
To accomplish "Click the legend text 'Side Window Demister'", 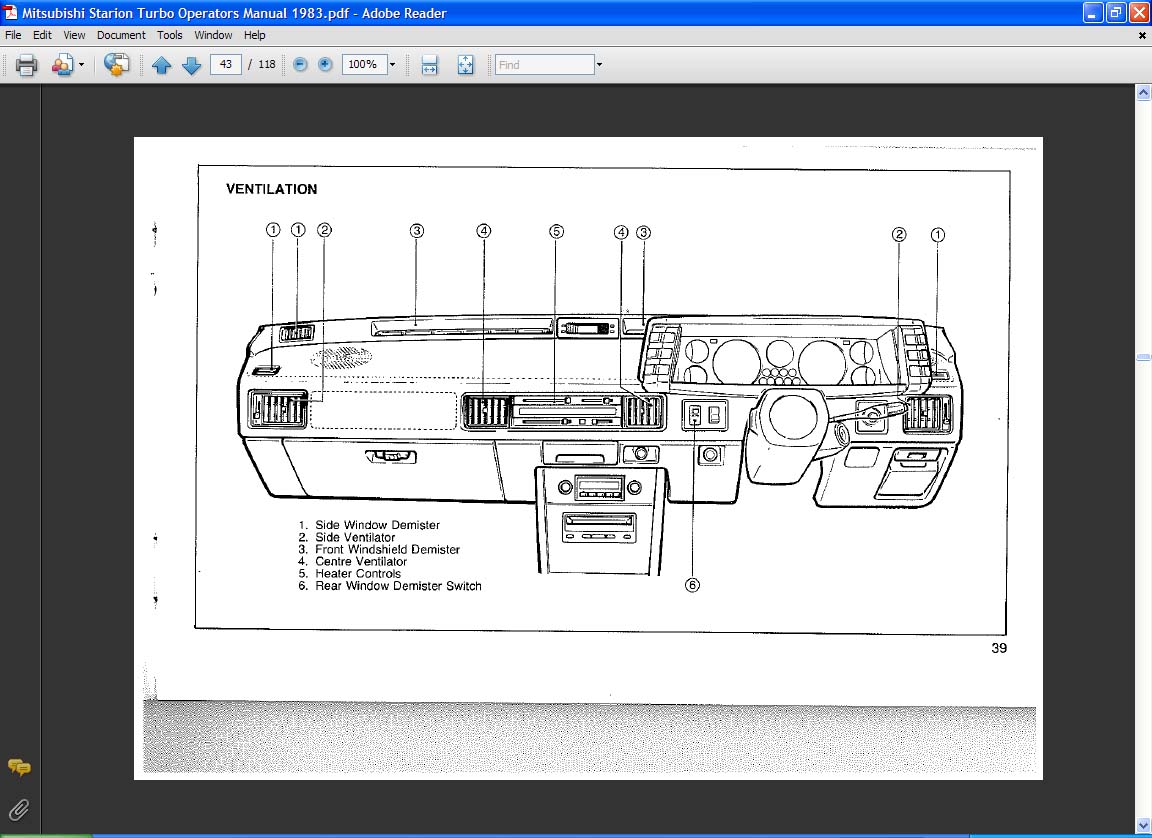I will pyautogui.click(x=378, y=525).
